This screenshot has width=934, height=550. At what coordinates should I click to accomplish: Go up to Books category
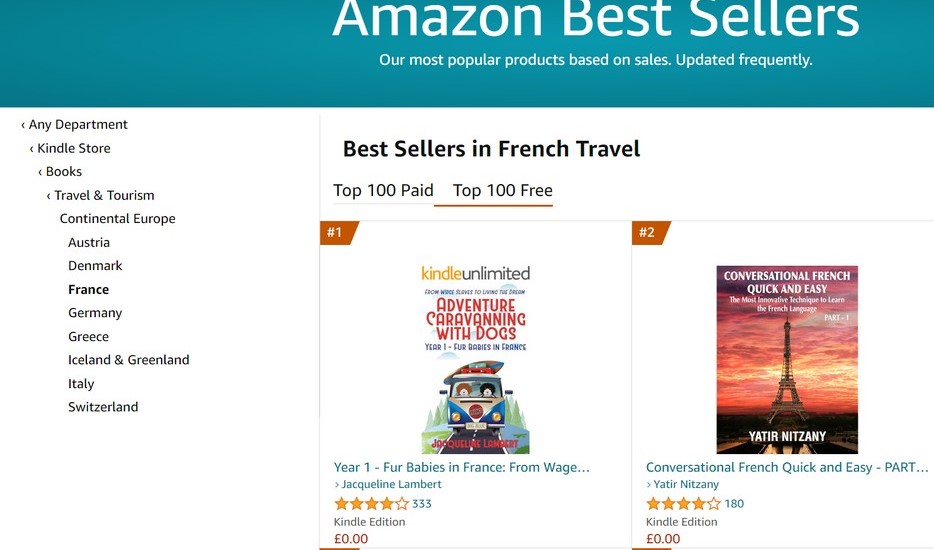tap(64, 172)
